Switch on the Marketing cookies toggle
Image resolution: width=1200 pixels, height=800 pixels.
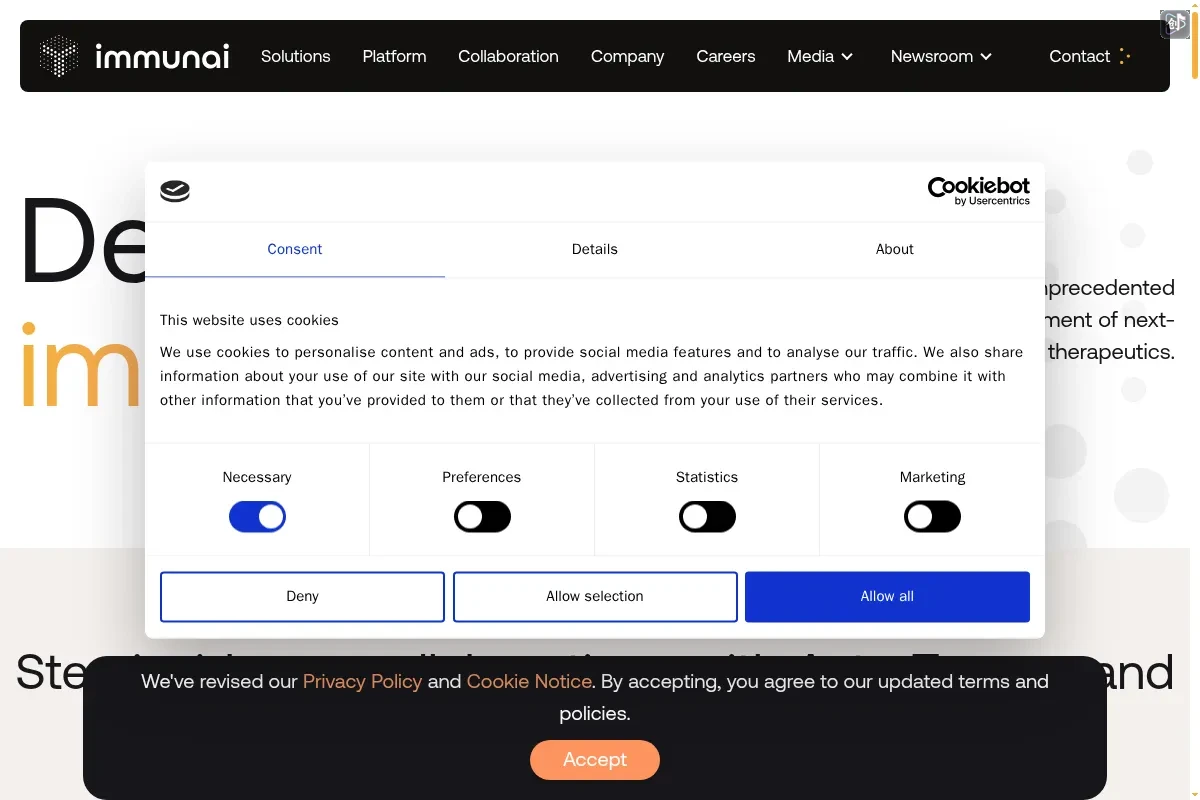tap(932, 517)
